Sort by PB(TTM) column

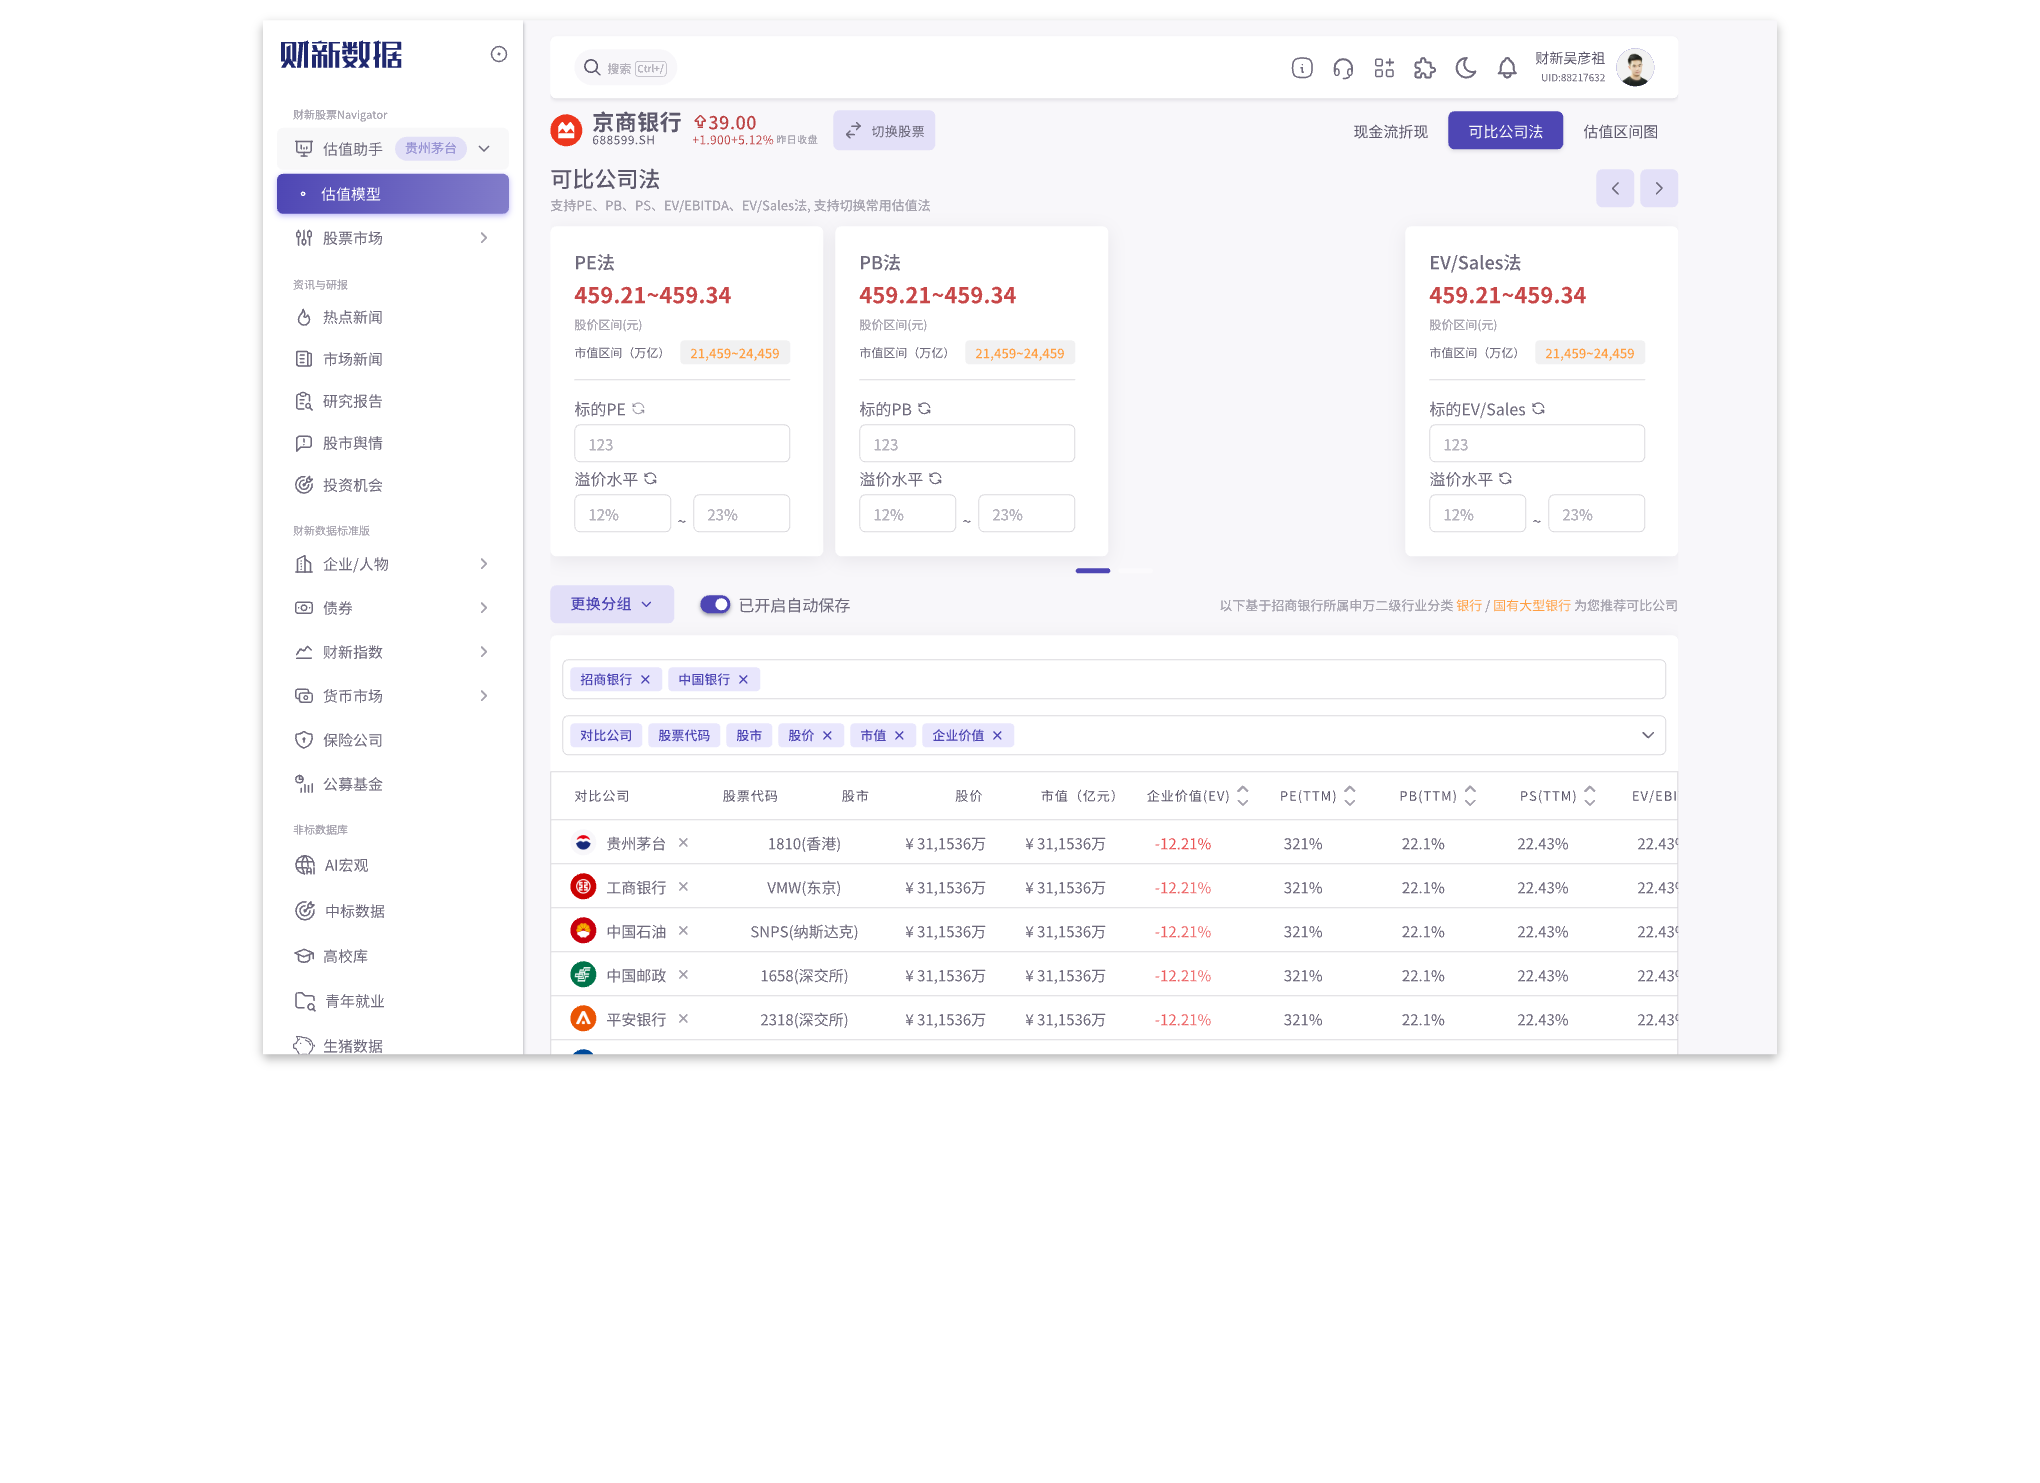[x=1470, y=796]
